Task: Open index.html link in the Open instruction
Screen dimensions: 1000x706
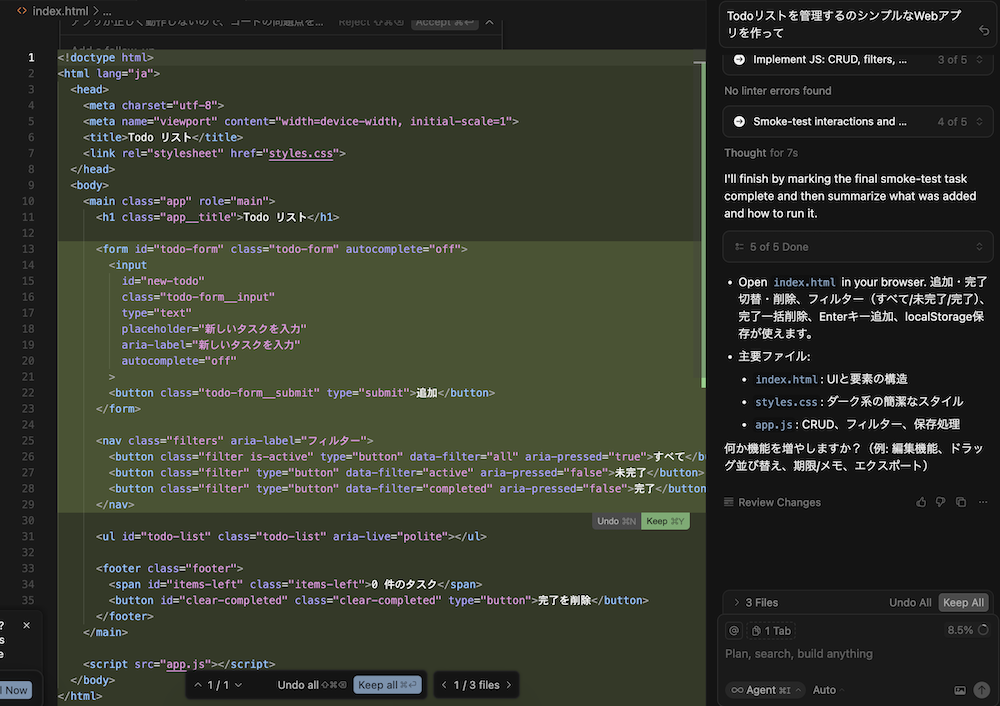Action: [x=804, y=282]
